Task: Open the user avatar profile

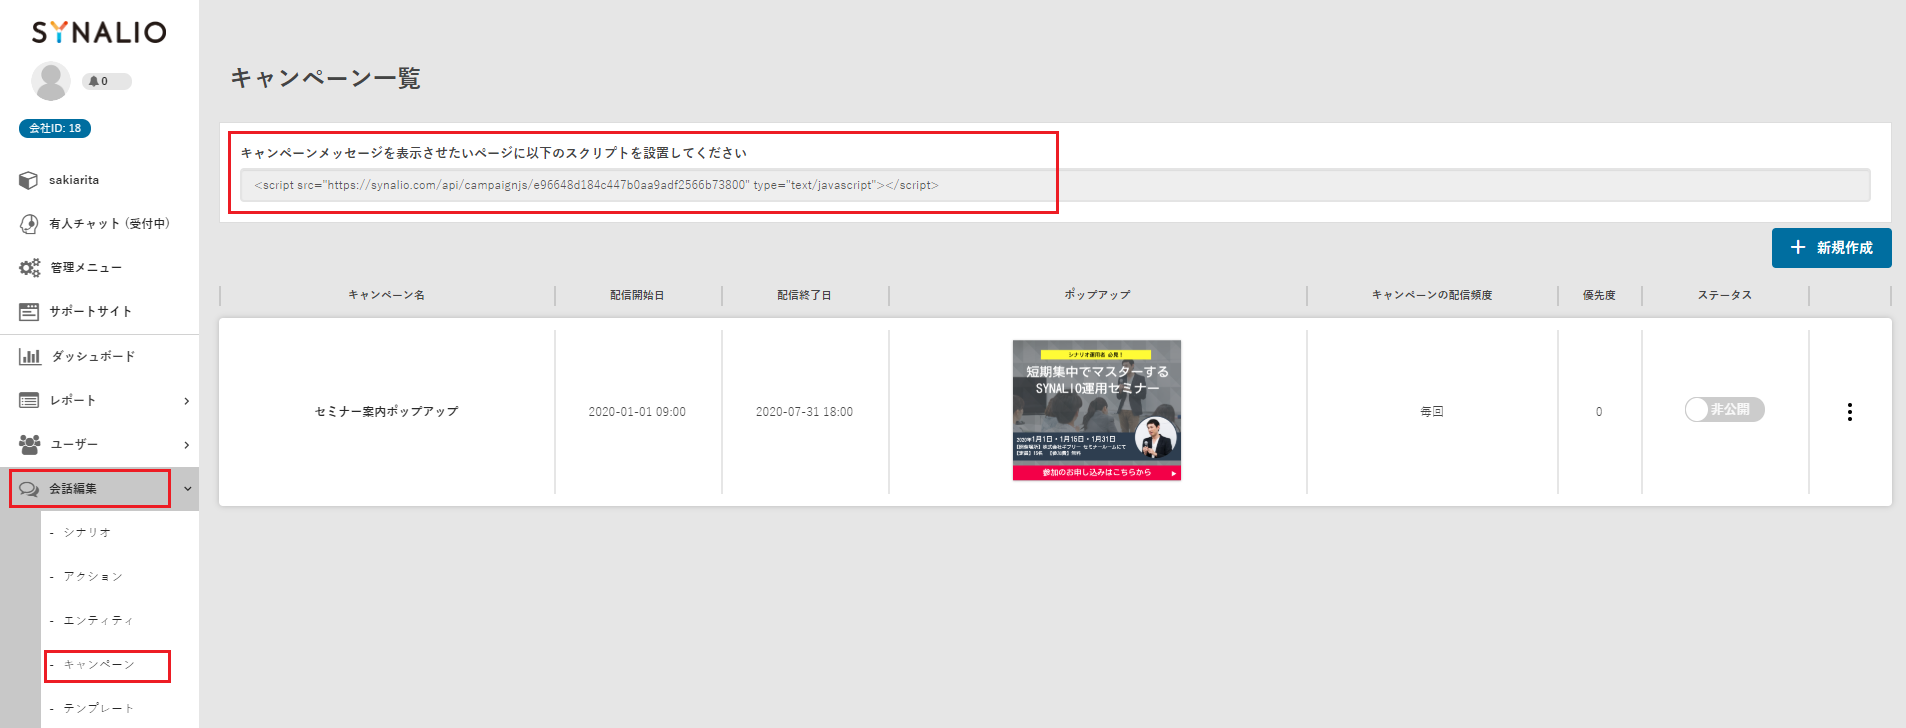Action: pyautogui.click(x=50, y=81)
